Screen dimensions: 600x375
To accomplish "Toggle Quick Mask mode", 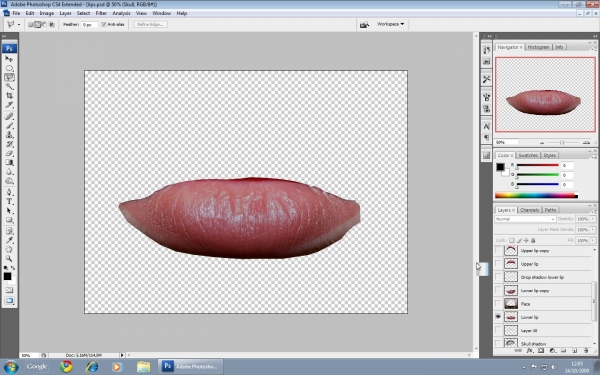I will click(x=9, y=290).
